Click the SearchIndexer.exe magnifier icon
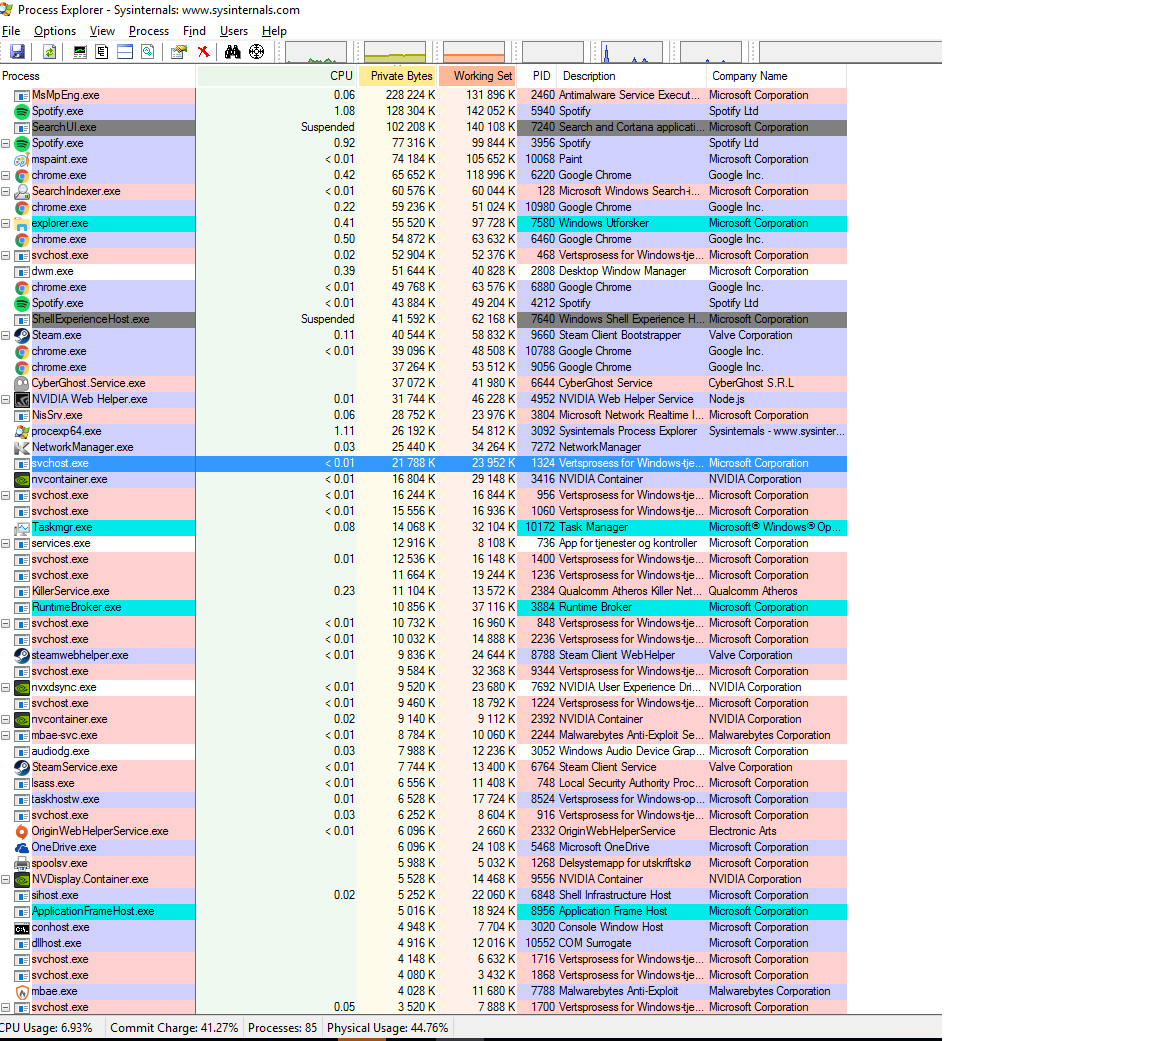Viewport: 1152px width, 1041px height. point(22,192)
